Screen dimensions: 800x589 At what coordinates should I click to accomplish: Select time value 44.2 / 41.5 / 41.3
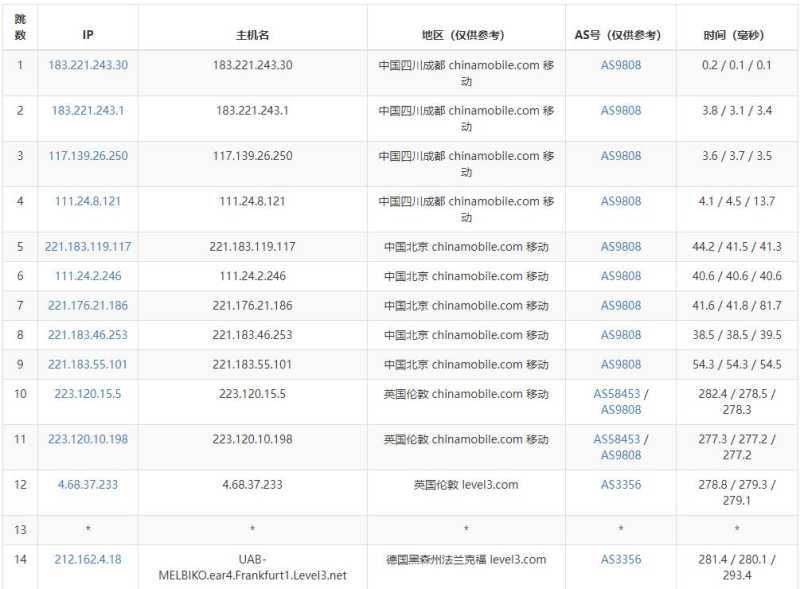pyautogui.click(x=737, y=247)
